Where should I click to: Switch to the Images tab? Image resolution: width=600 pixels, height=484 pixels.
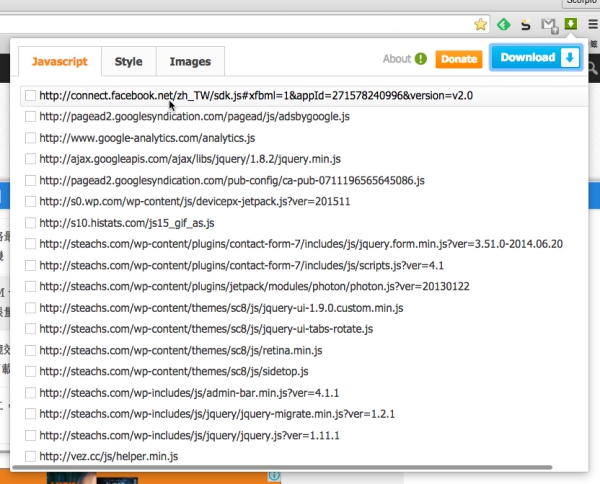click(x=190, y=61)
